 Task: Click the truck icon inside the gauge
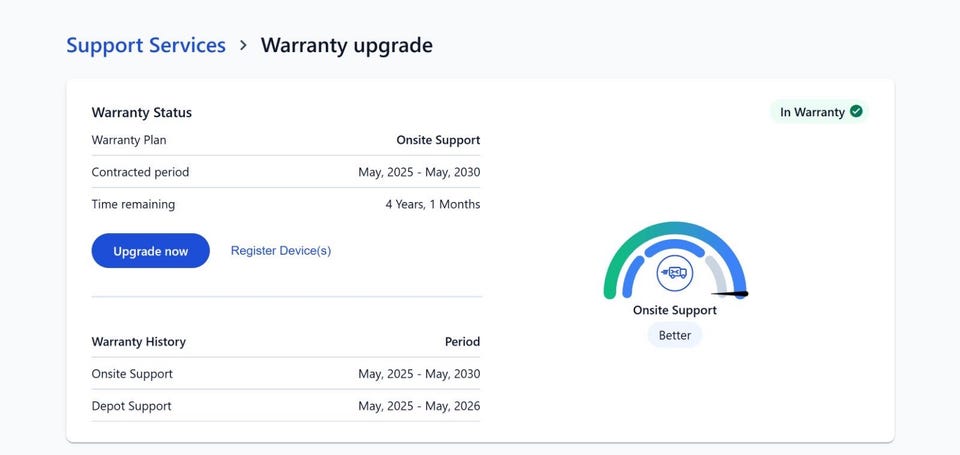(x=675, y=272)
